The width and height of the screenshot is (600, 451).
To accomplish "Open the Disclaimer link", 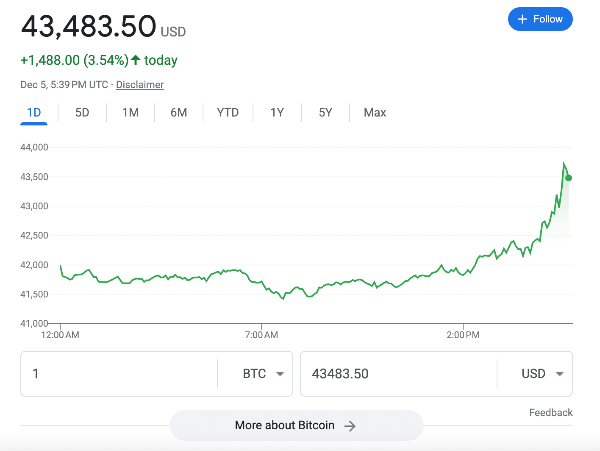I will click(140, 85).
